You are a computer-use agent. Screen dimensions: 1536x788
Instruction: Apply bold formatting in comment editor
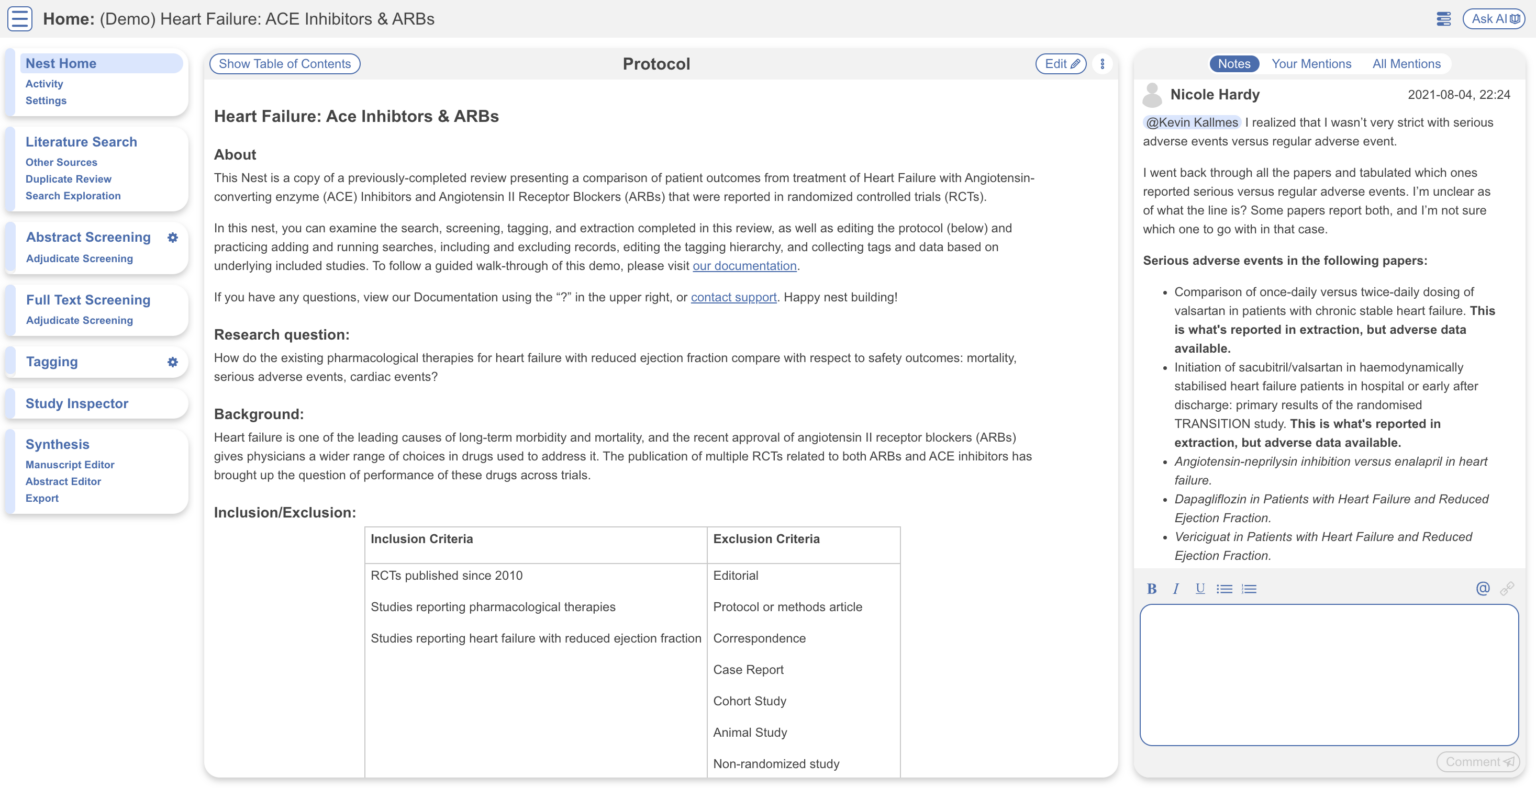[x=1152, y=589]
